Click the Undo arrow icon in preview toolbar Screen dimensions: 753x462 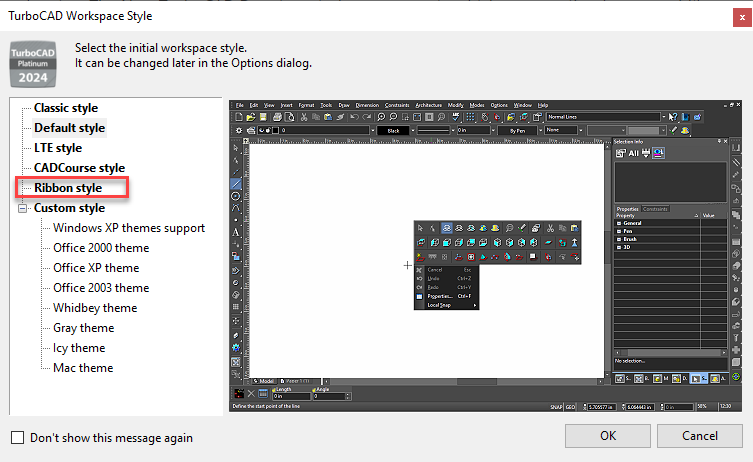354,117
